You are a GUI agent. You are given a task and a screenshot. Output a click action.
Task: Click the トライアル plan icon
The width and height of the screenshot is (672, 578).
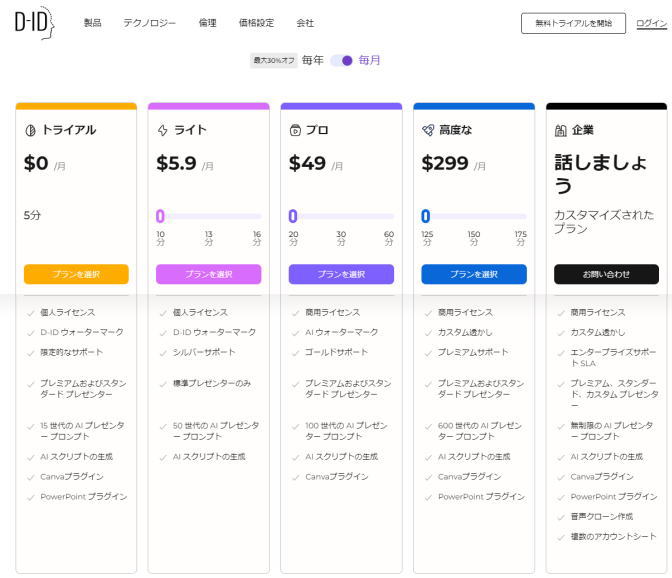click(30, 130)
